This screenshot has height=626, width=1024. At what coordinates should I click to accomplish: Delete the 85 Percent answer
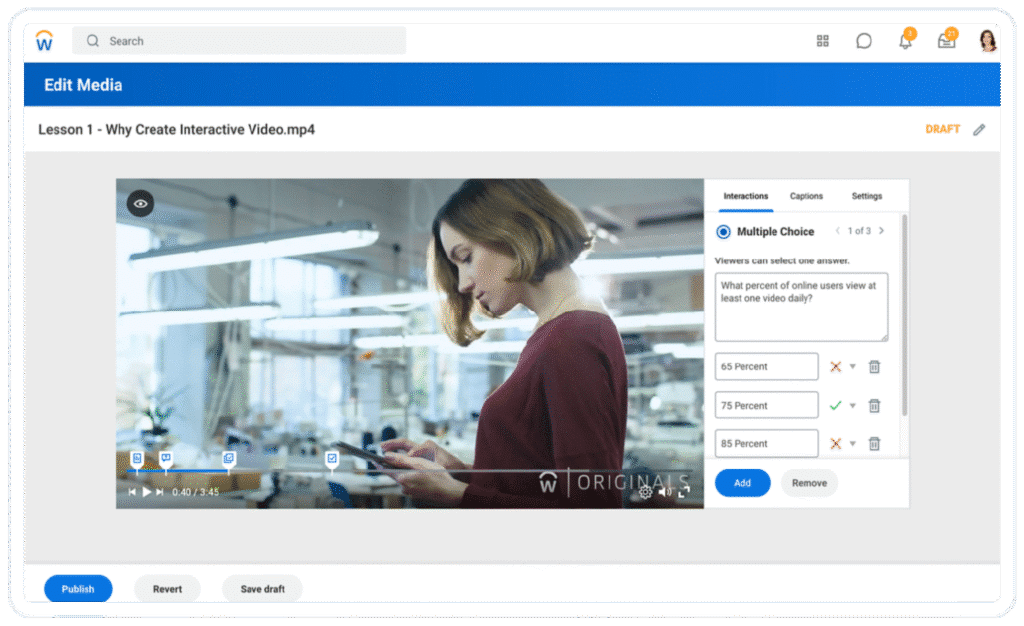point(874,444)
